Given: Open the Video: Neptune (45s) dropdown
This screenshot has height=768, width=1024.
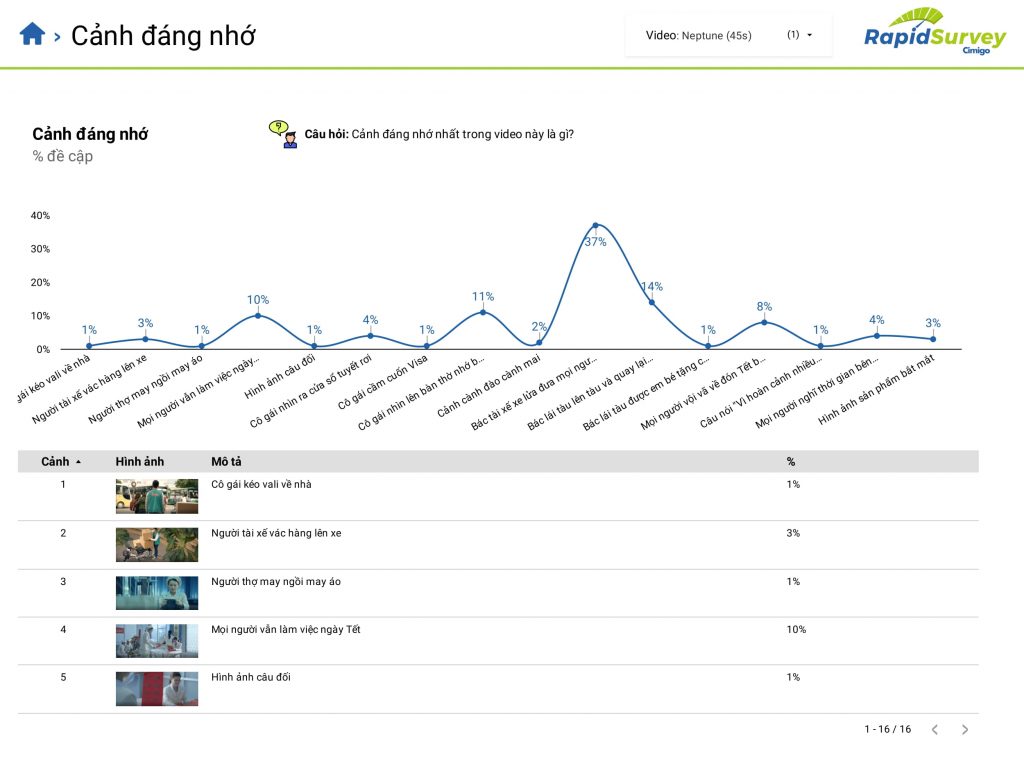Looking at the screenshot, I should (728, 35).
